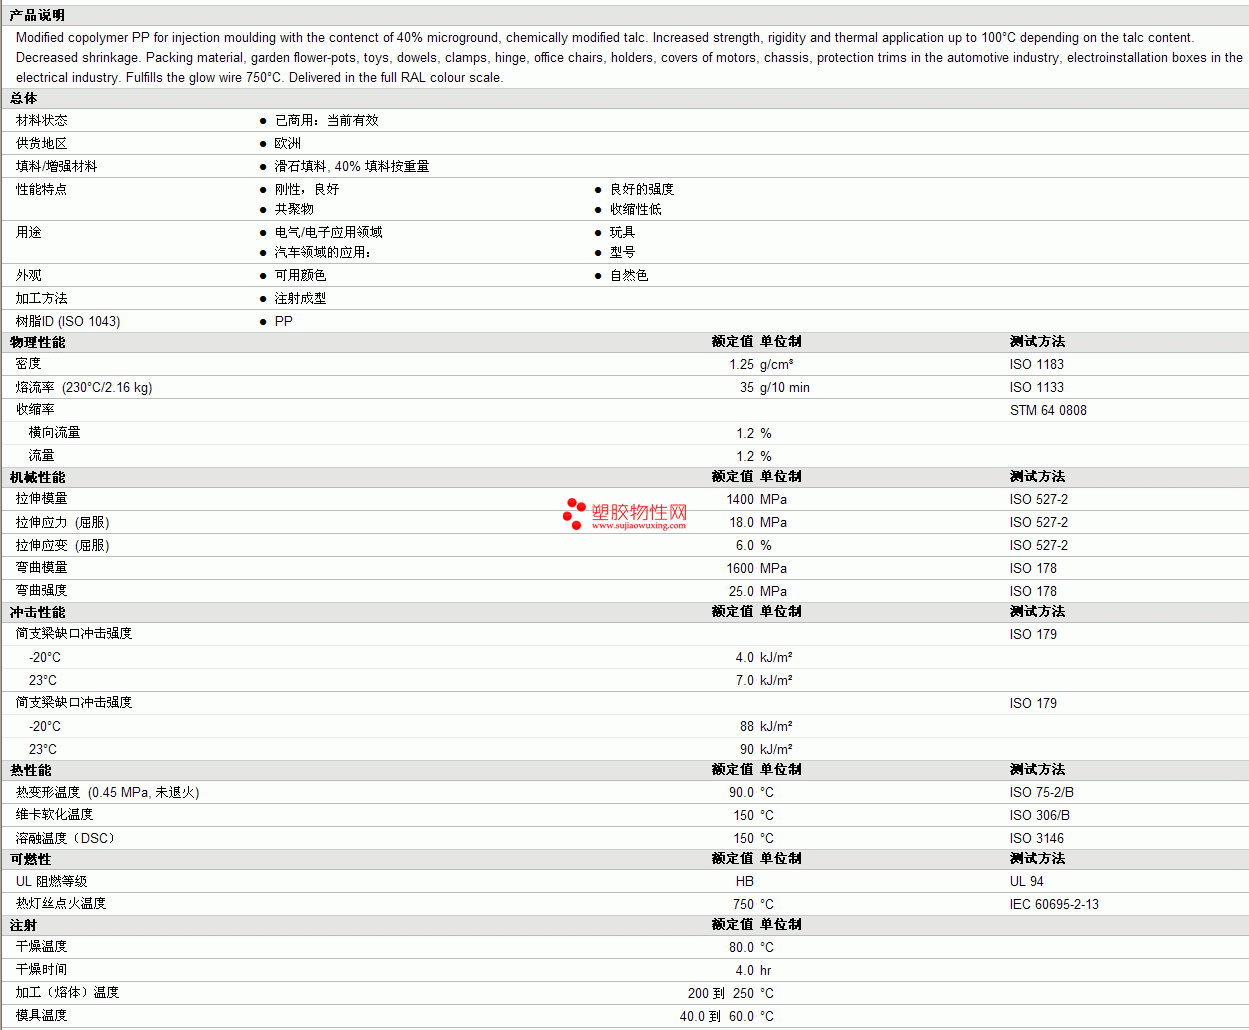
Task: Select the 'UL 阻燃等级' row label
Action: pos(52,881)
